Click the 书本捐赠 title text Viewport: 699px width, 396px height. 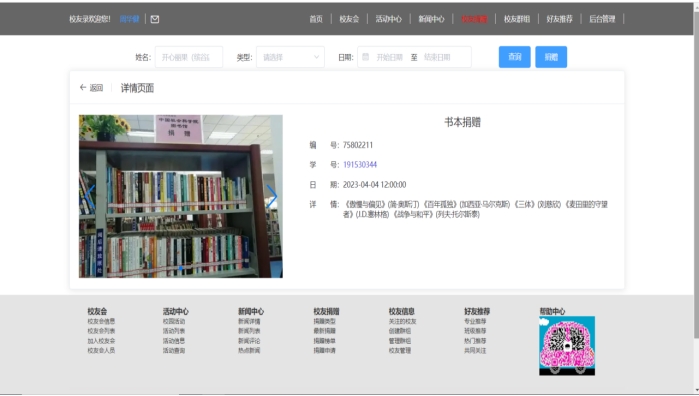click(x=462, y=122)
